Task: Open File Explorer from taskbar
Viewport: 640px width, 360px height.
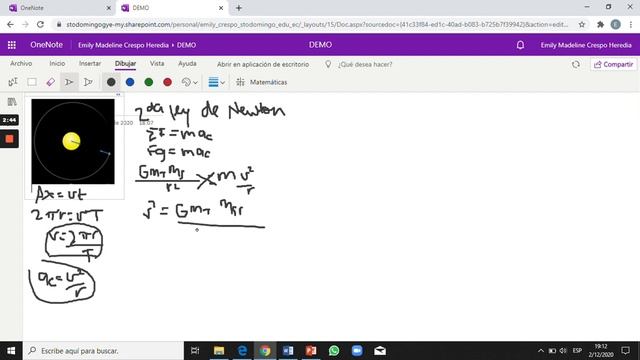Action: click(x=219, y=351)
